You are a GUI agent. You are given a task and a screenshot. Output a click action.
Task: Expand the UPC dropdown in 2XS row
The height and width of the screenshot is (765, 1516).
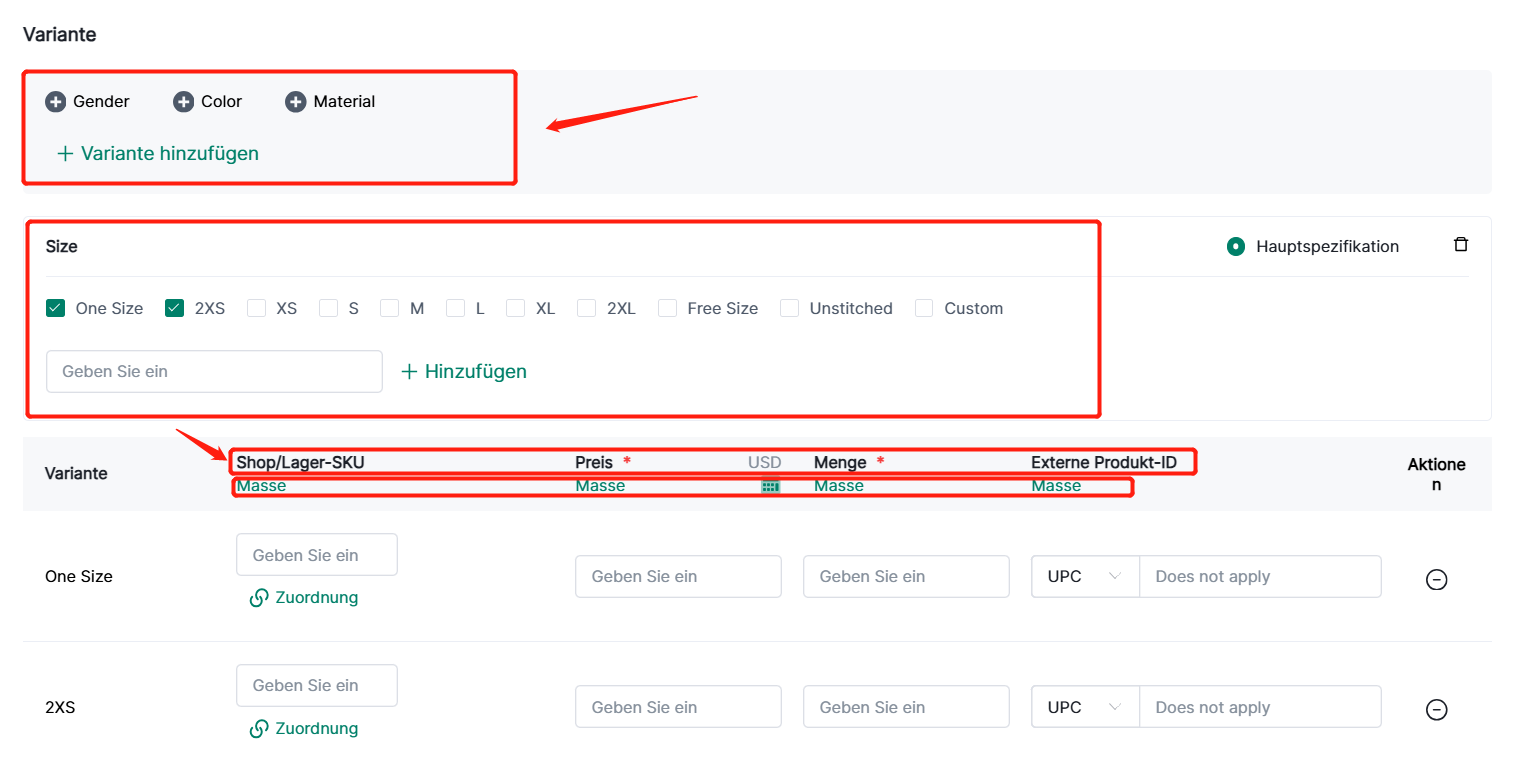(1085, 707)
